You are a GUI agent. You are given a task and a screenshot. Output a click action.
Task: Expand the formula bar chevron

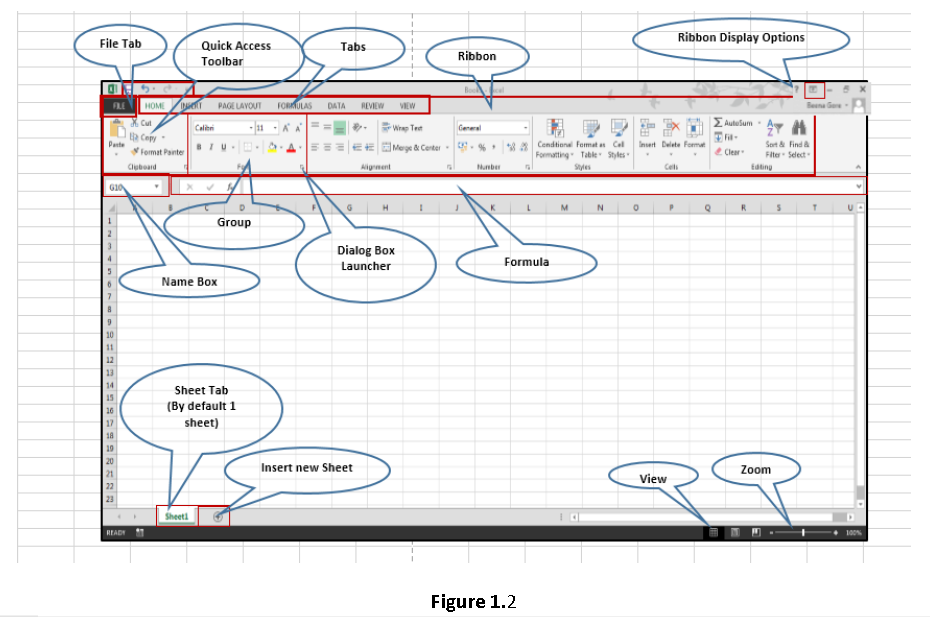pyautogui.click(x=859, y=186)
